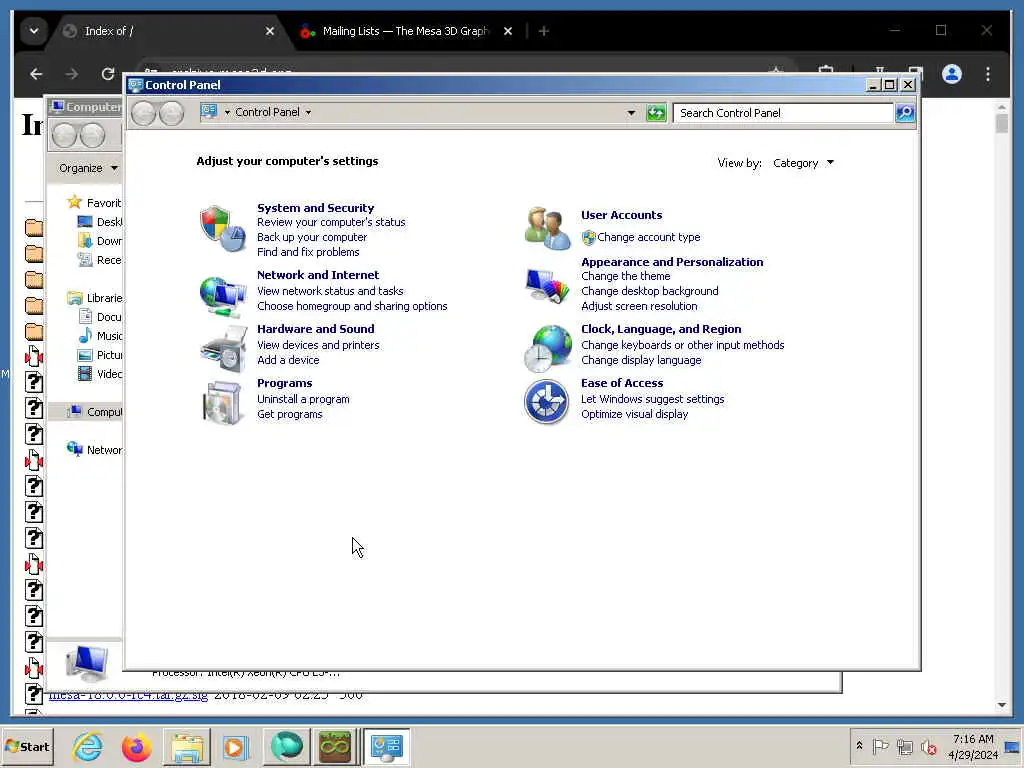
Task: Open Uninstall a program link
Action: click(303, 399)
